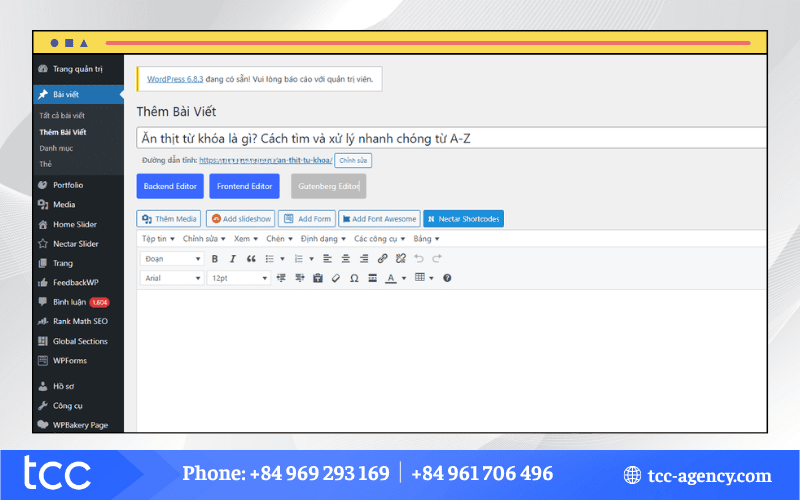Toggle bold formatting in the editor toolbar

pos(215,258)
